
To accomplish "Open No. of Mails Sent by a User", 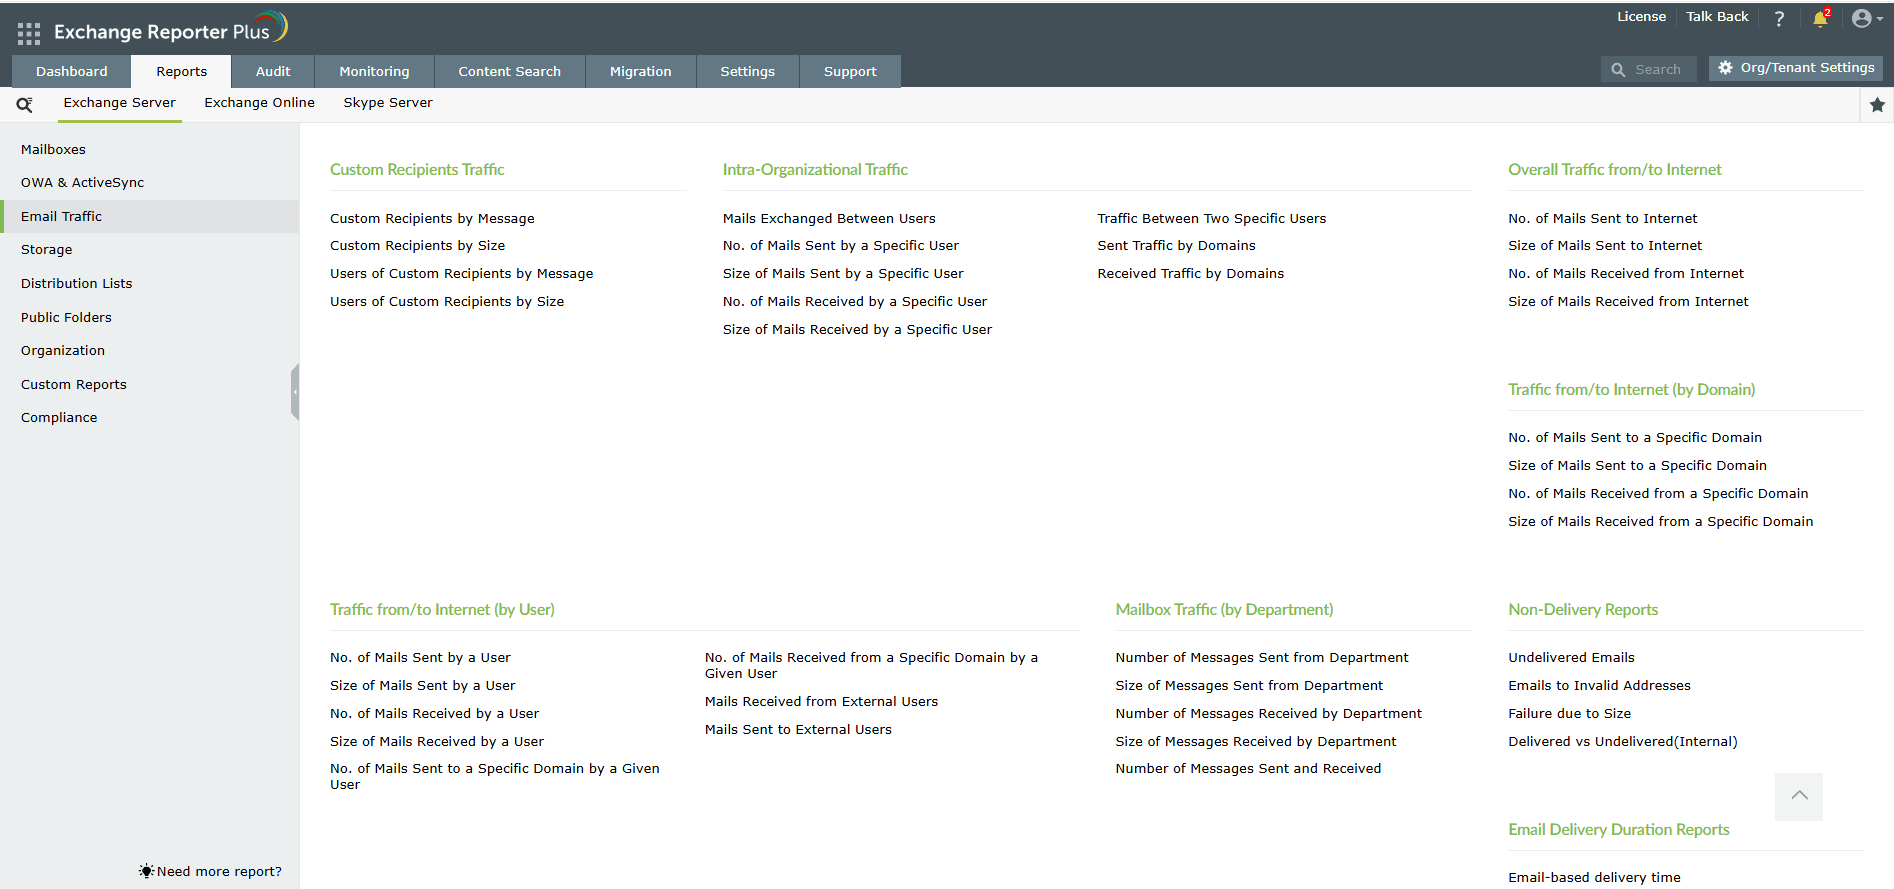I will [x=420, y=658].
